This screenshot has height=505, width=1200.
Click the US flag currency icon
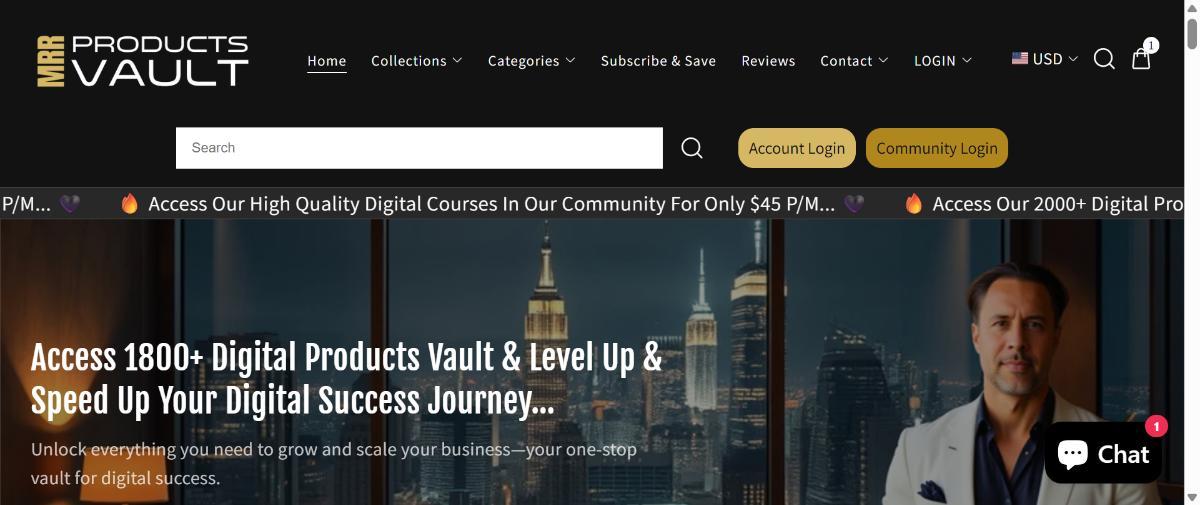(x=1020, y=59)
